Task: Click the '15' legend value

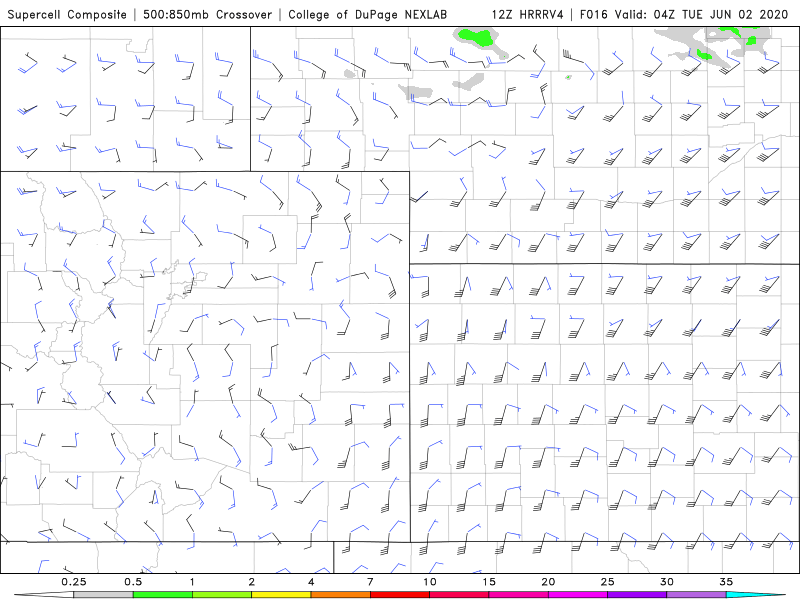Action: 489,582
